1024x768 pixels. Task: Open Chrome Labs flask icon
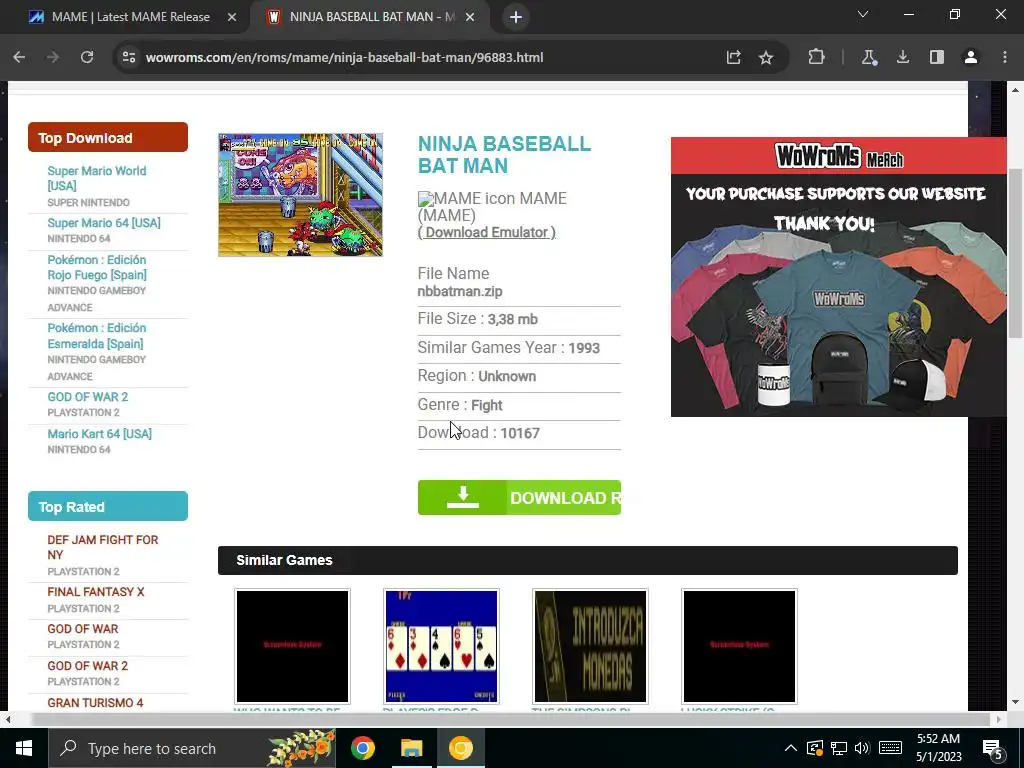869,57
